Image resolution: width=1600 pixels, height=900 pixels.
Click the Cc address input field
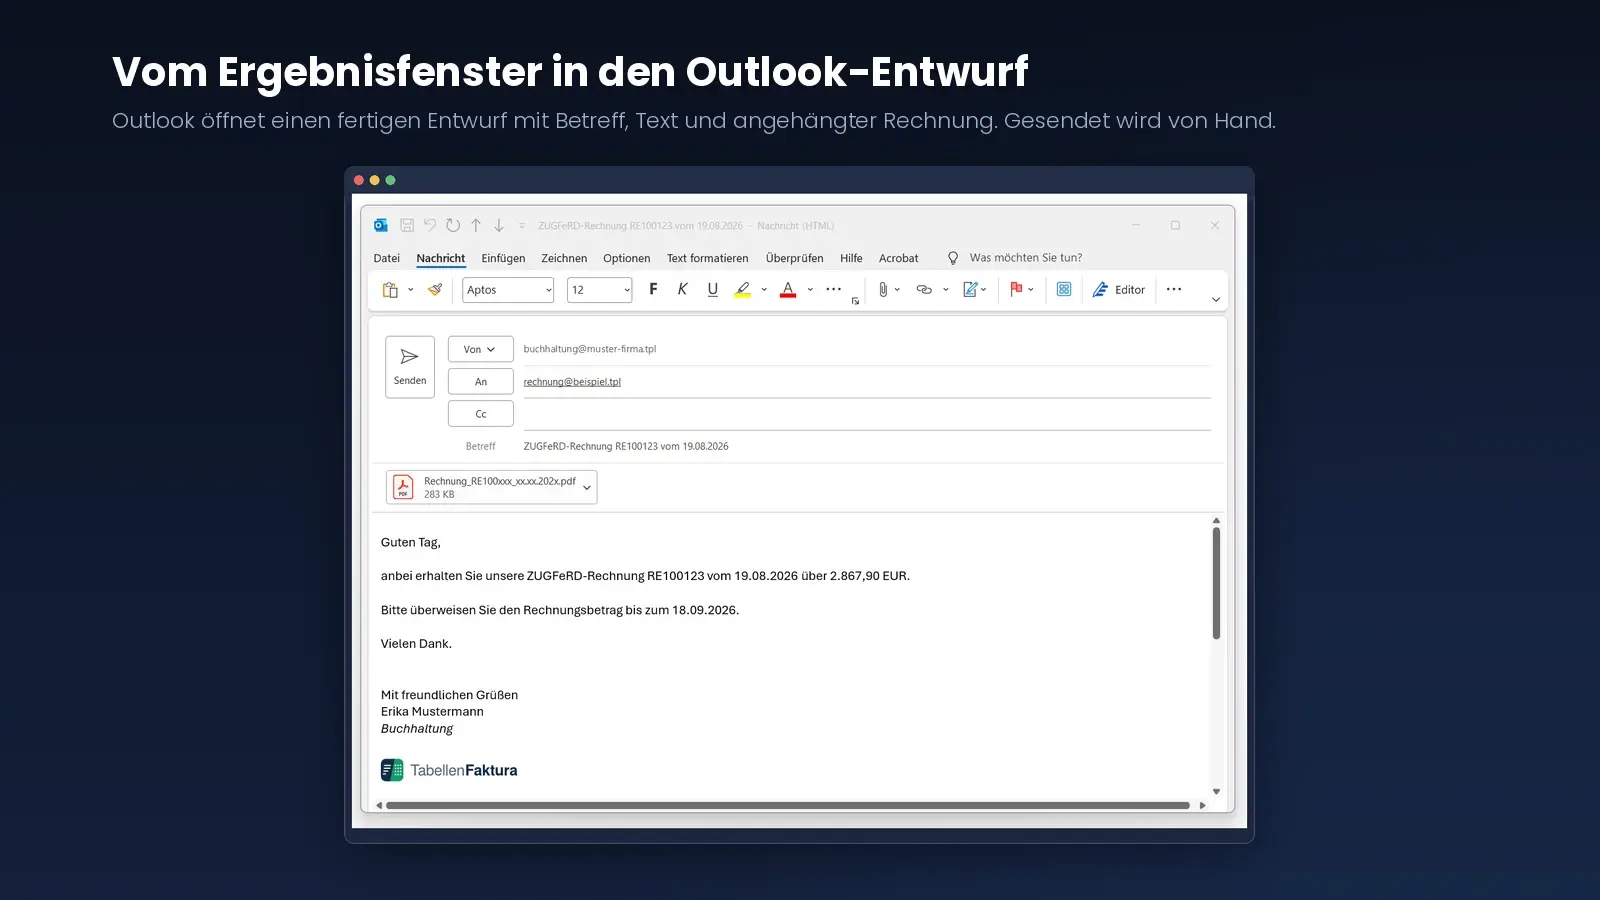(867, 414)
